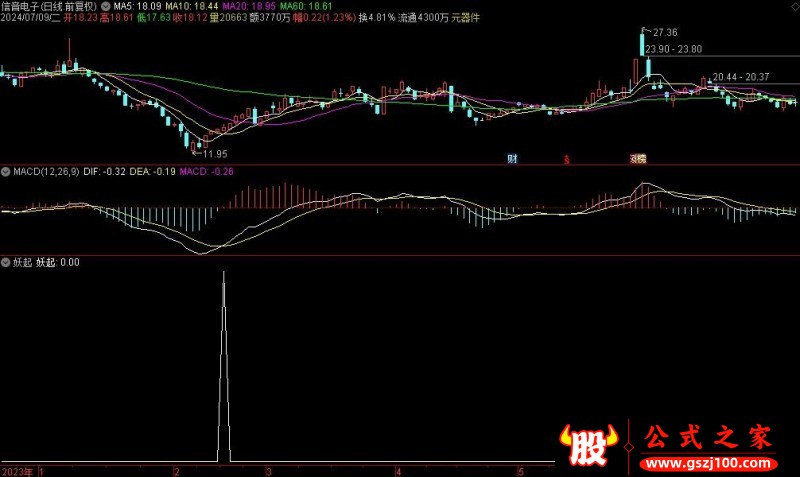The image size is (800, 477).
Task: Click the 公式之家 site name
Action: 708,438
